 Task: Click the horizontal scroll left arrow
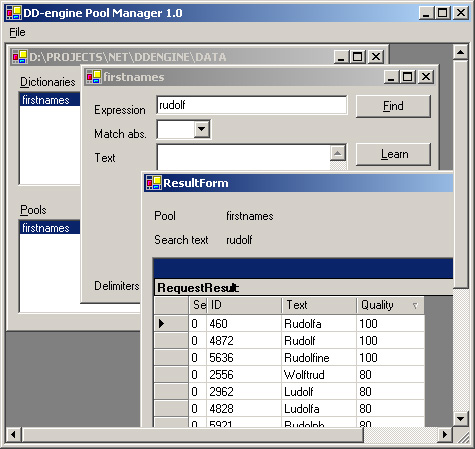pos(13,435)
